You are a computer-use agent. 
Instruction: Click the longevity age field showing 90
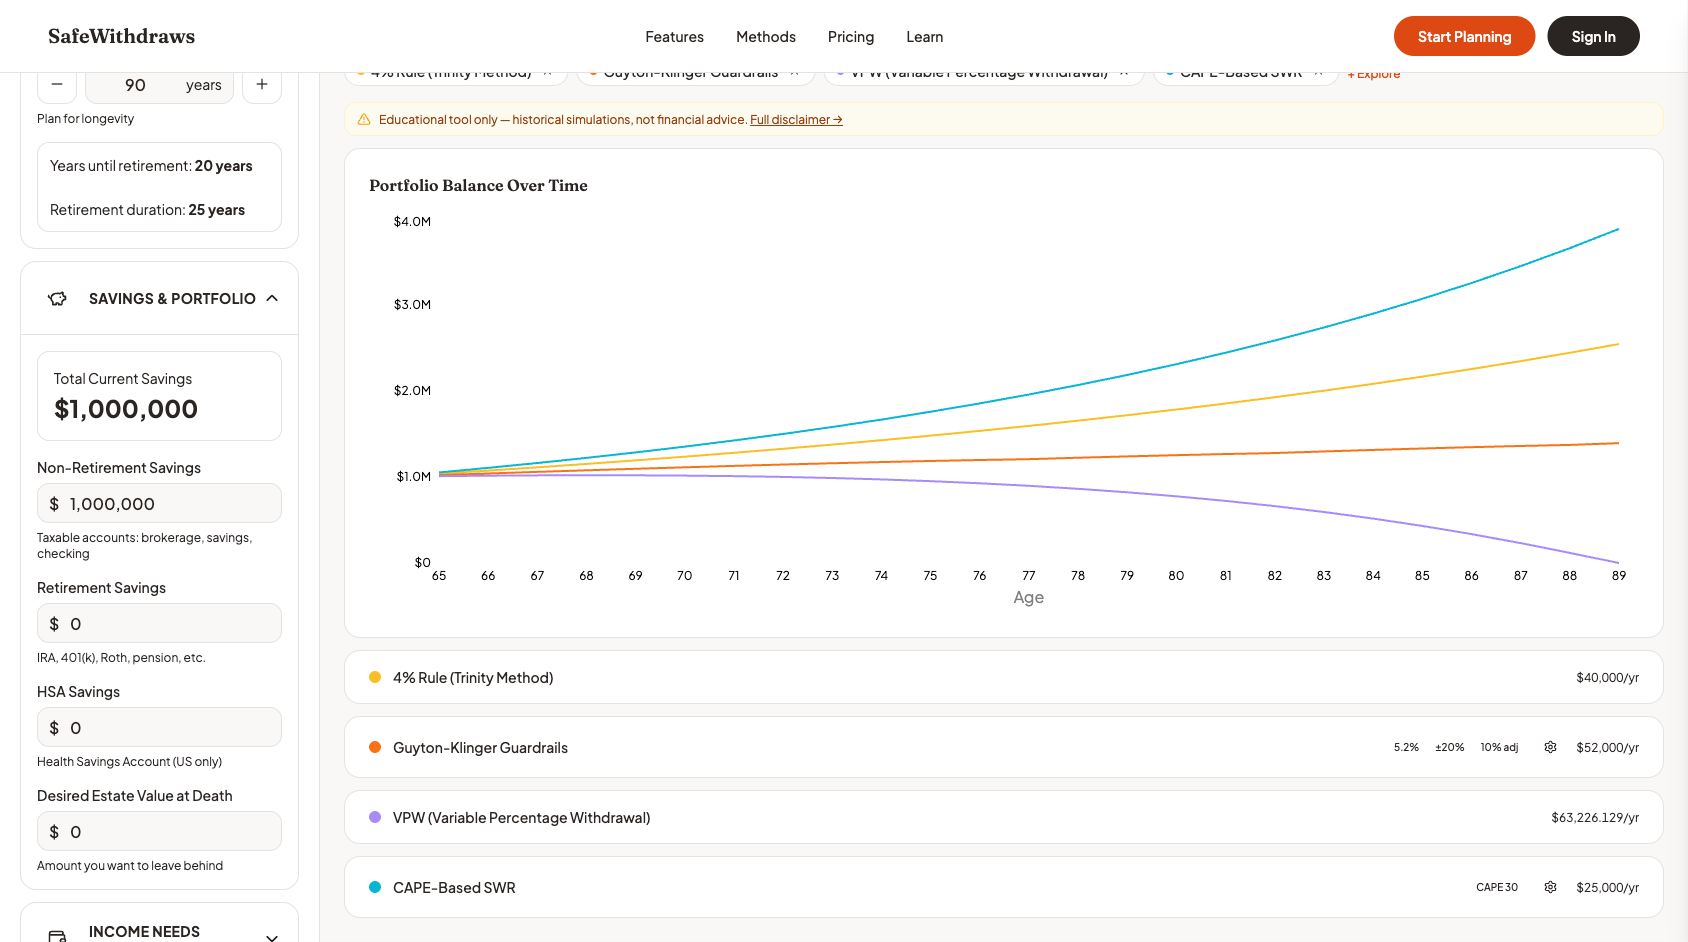point(160,86)
